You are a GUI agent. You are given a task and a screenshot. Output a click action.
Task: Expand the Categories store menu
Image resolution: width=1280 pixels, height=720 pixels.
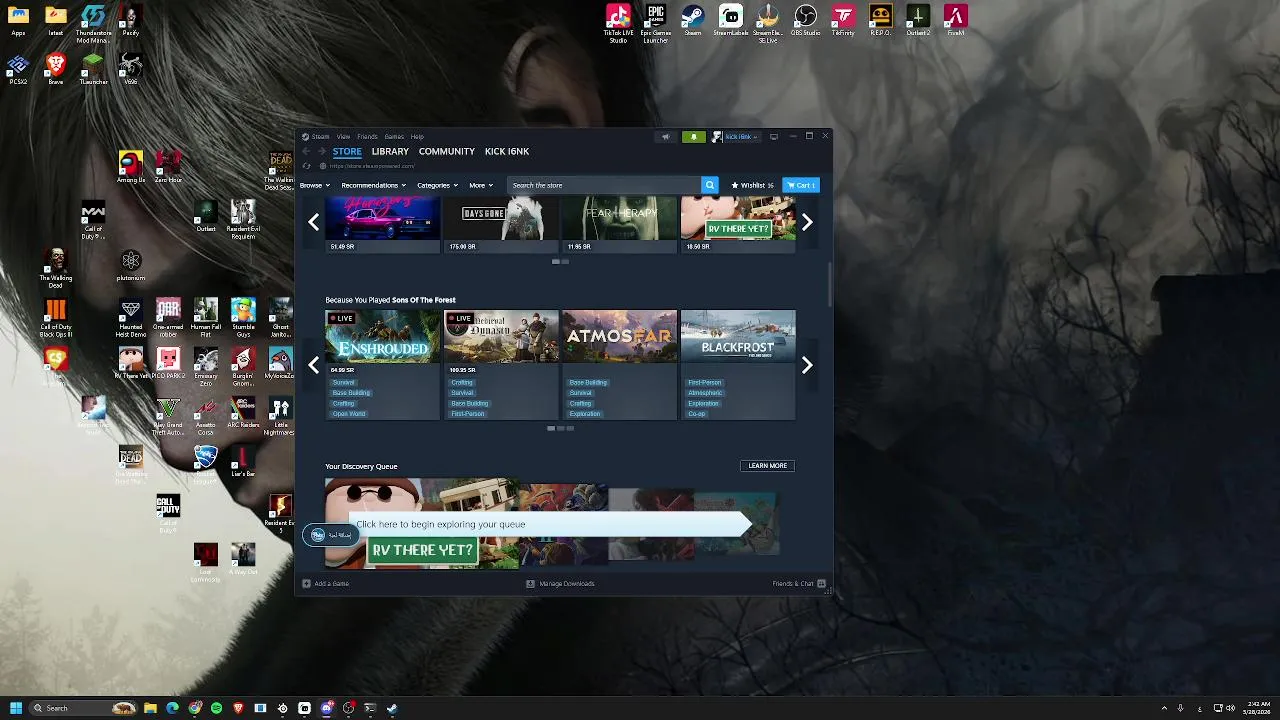(x=437, y=185)
